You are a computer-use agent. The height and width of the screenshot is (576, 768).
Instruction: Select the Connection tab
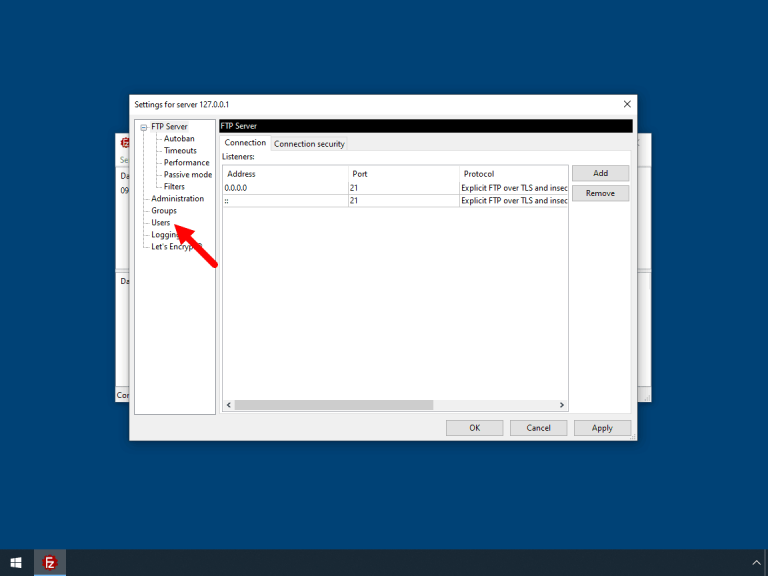(x=245, y=143)
